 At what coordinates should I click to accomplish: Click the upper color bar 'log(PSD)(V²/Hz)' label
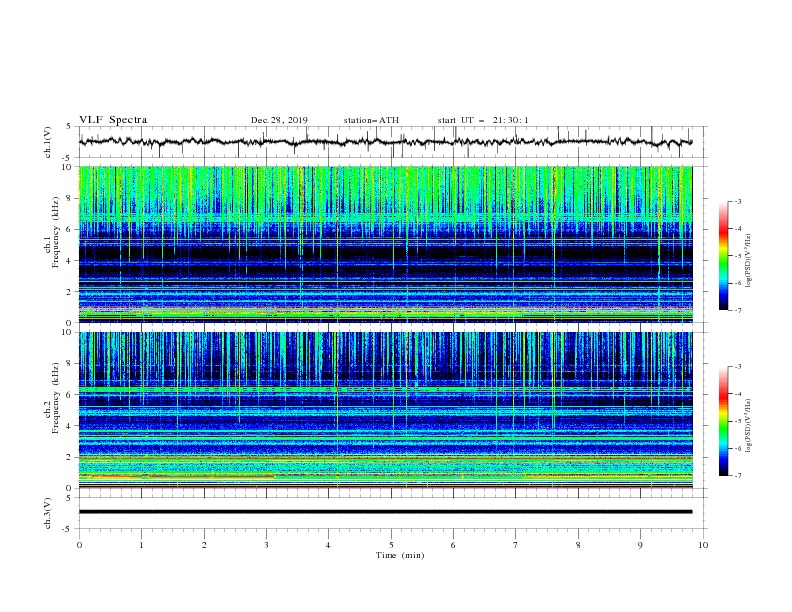[x=748, y=261]
